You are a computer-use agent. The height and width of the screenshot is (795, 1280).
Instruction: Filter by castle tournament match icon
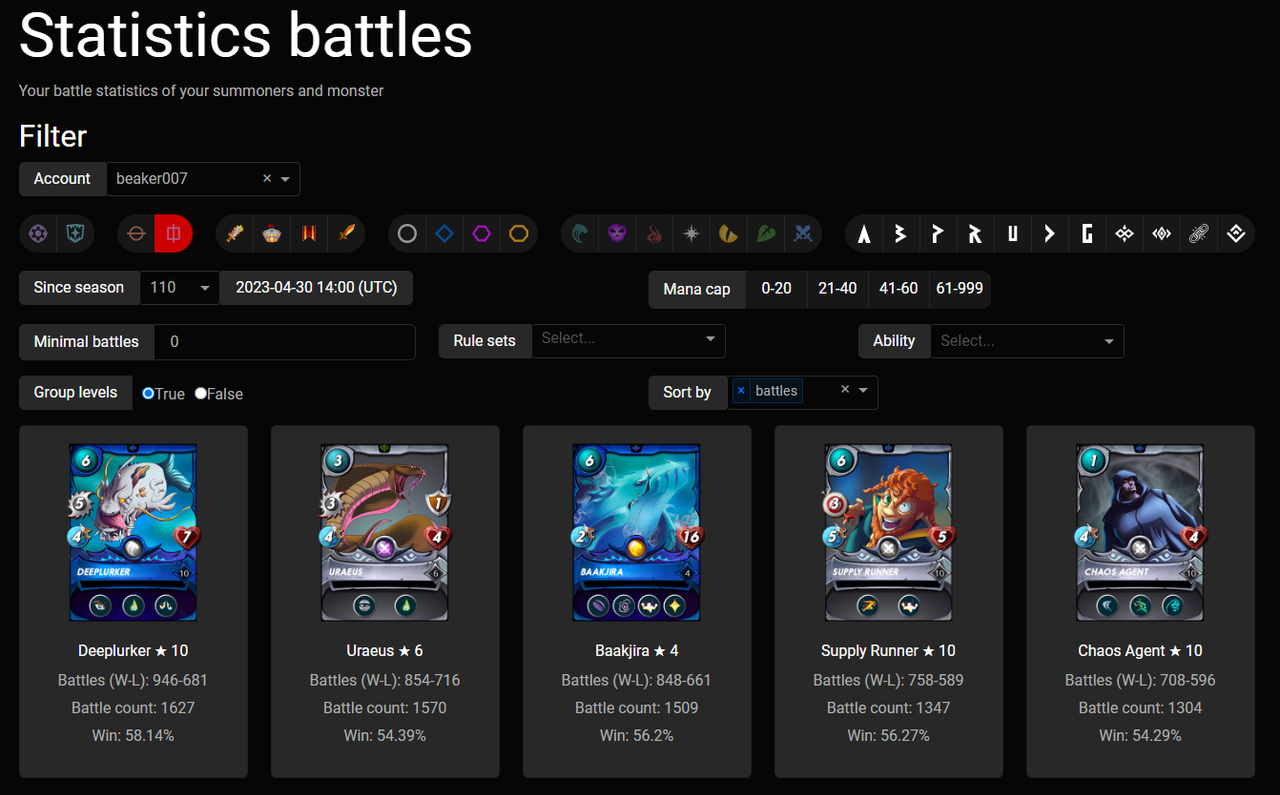pos(272,234)
